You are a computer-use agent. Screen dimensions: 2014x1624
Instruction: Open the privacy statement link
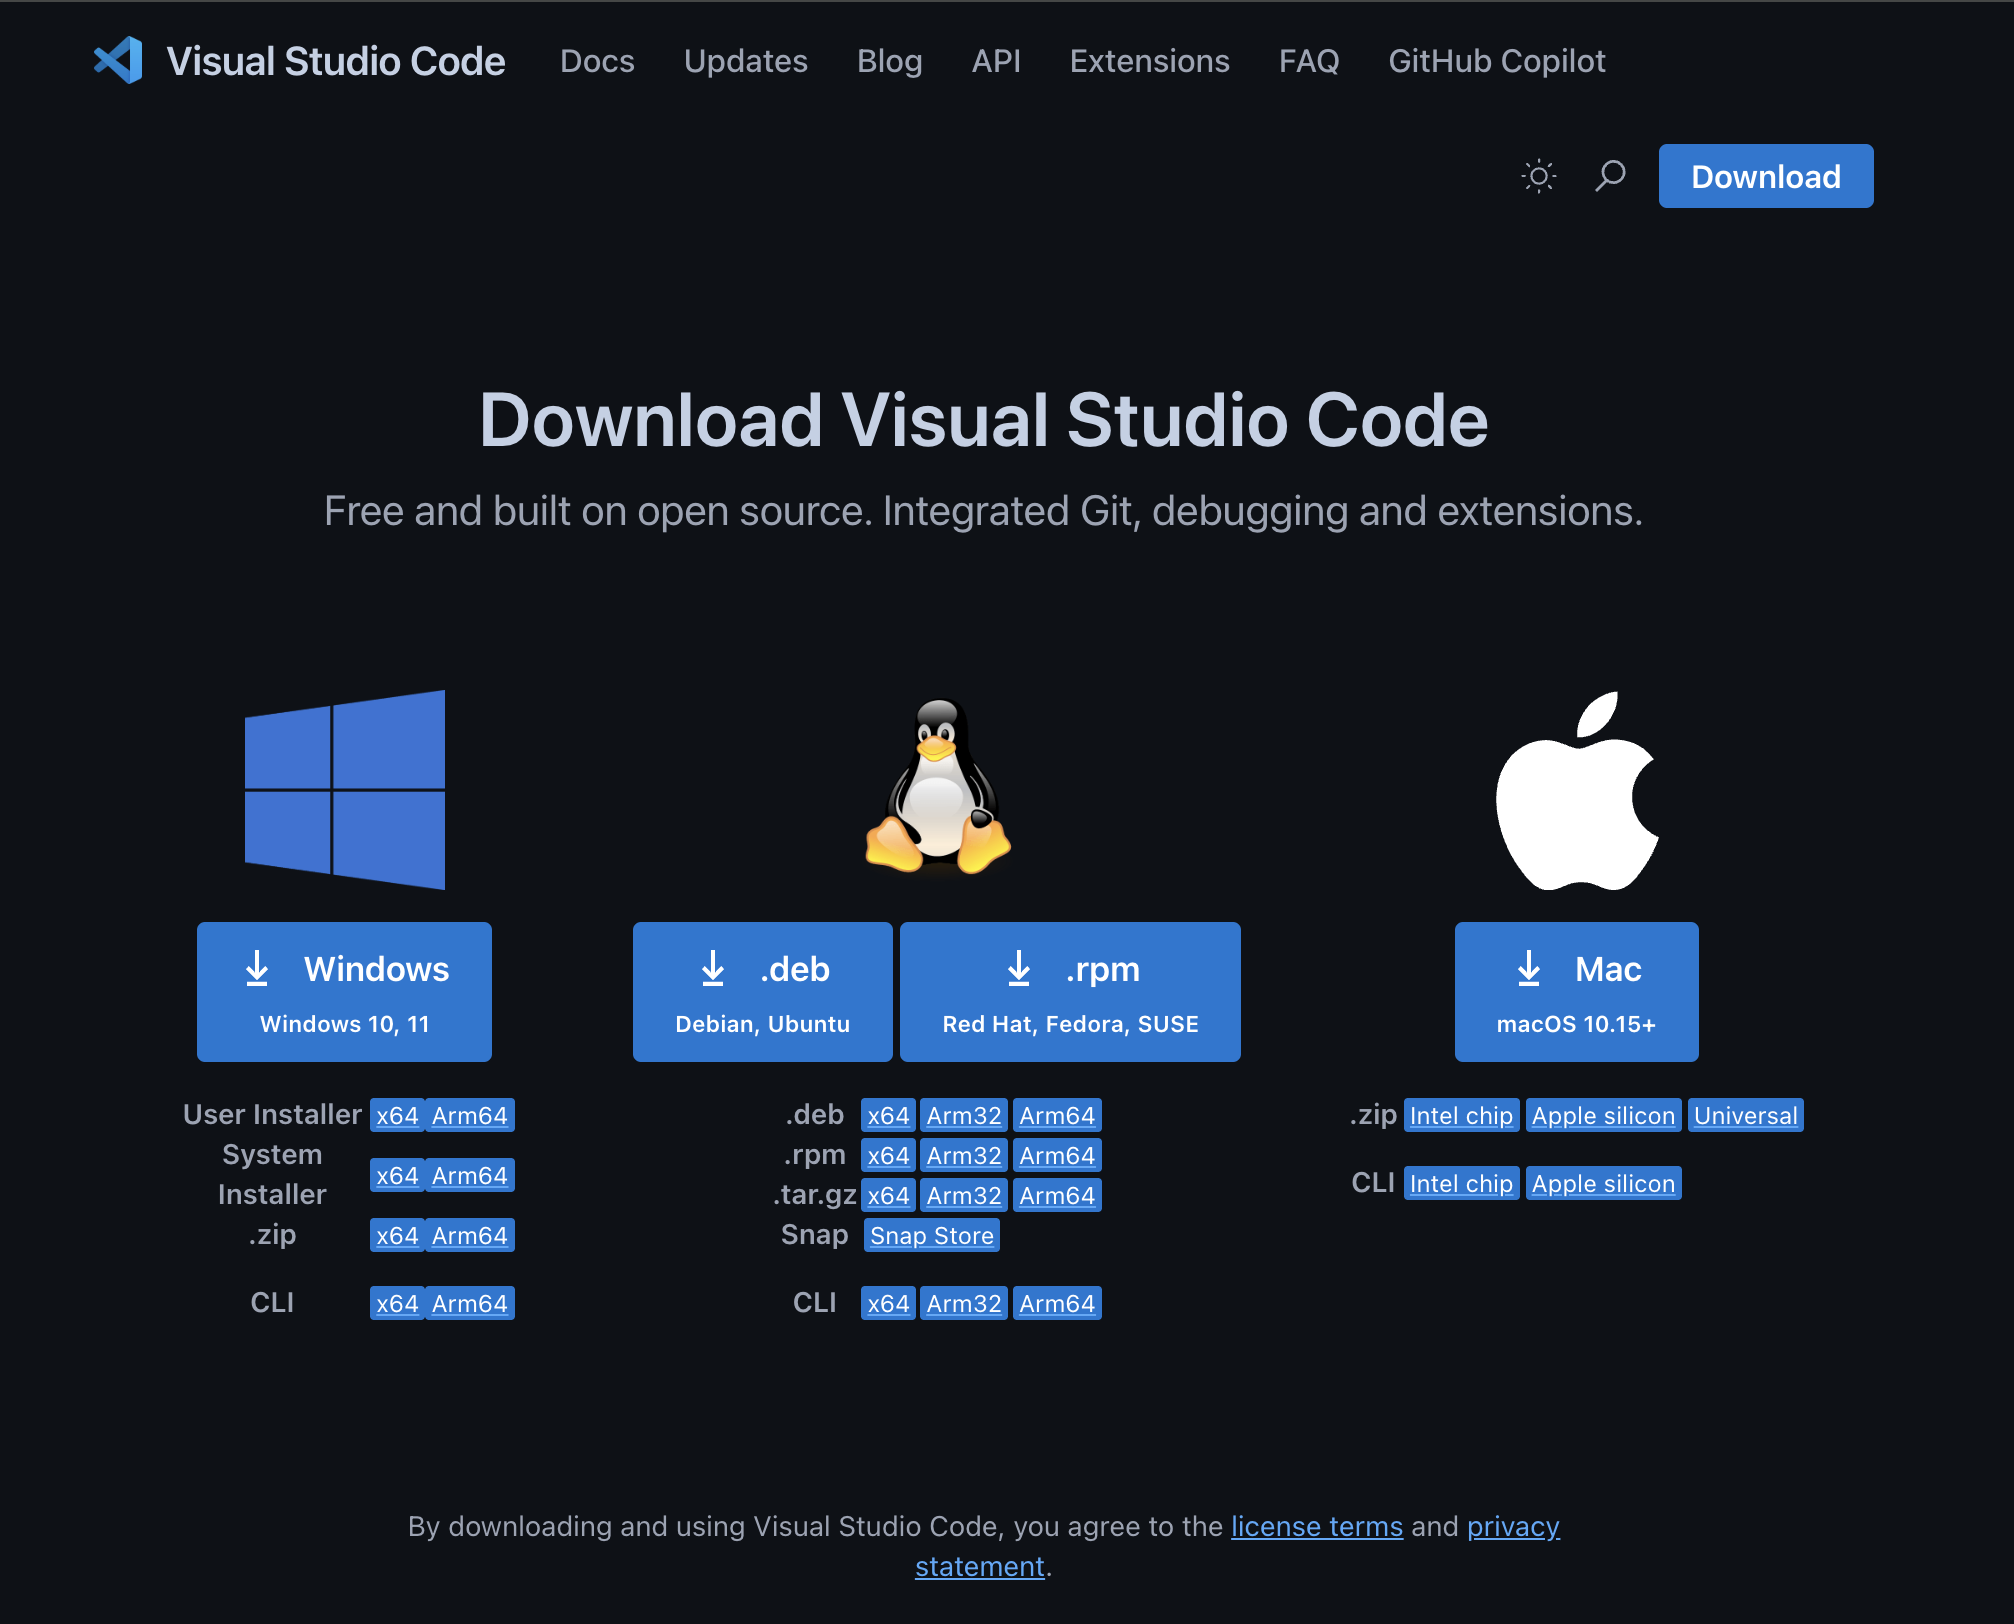(1513, 1526)
